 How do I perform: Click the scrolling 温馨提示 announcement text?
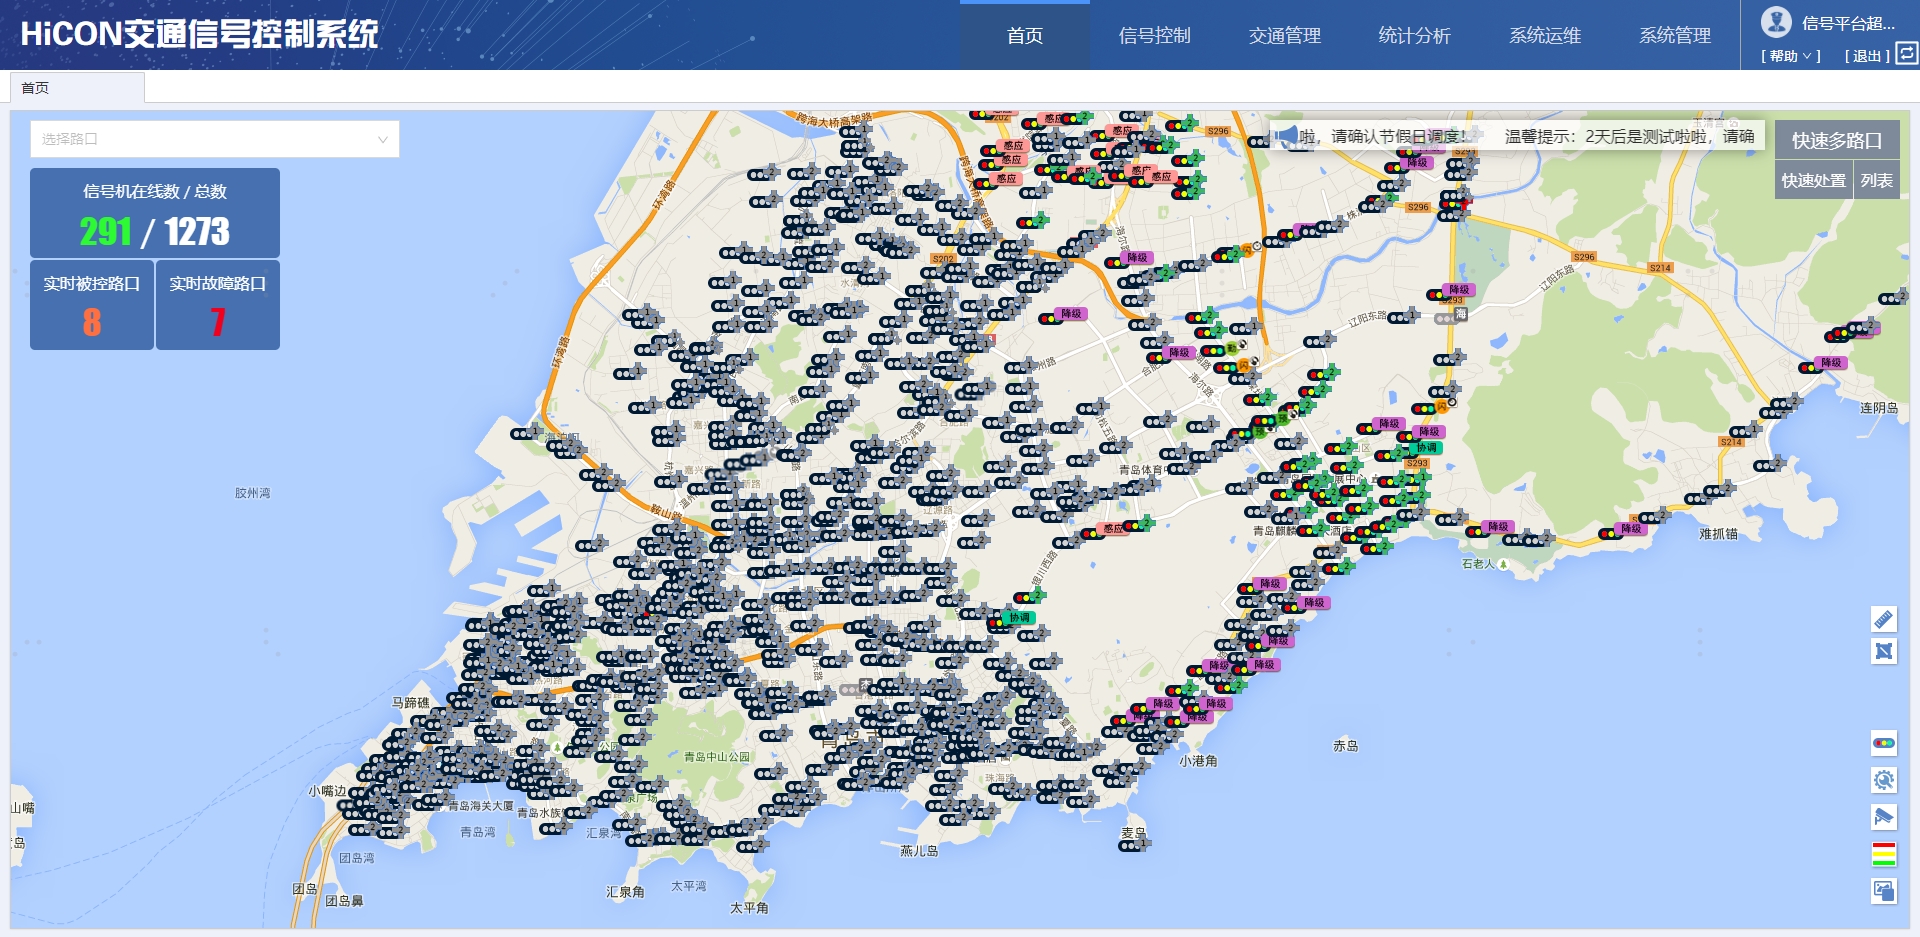point(1525,136)
